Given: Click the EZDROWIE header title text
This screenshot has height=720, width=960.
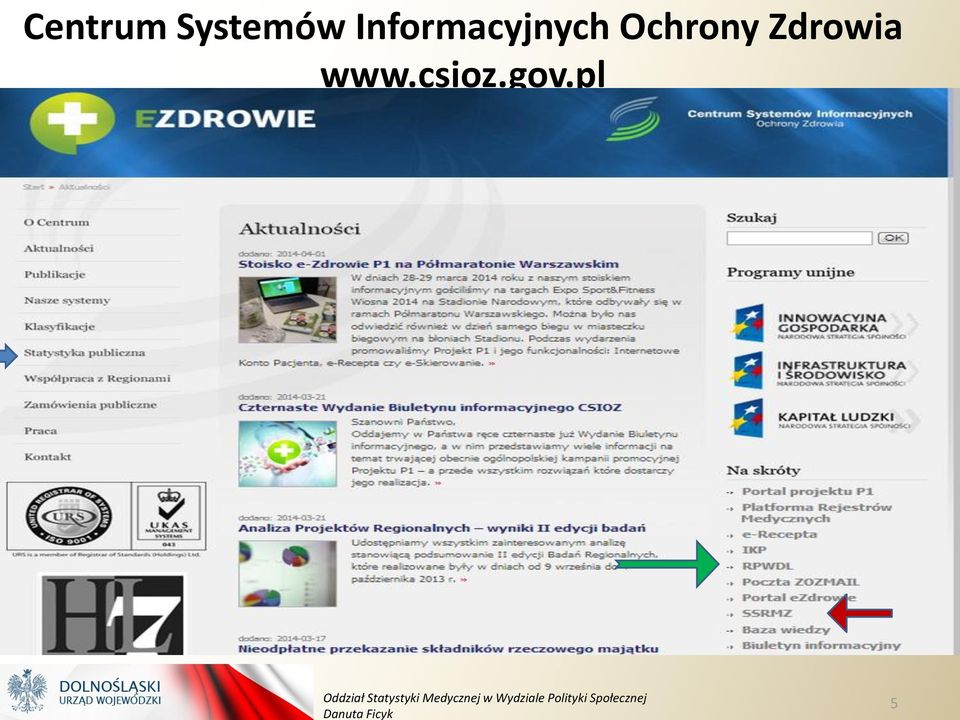Looking at the screenshot, I should pyautogui.click(x=225, y=119).
